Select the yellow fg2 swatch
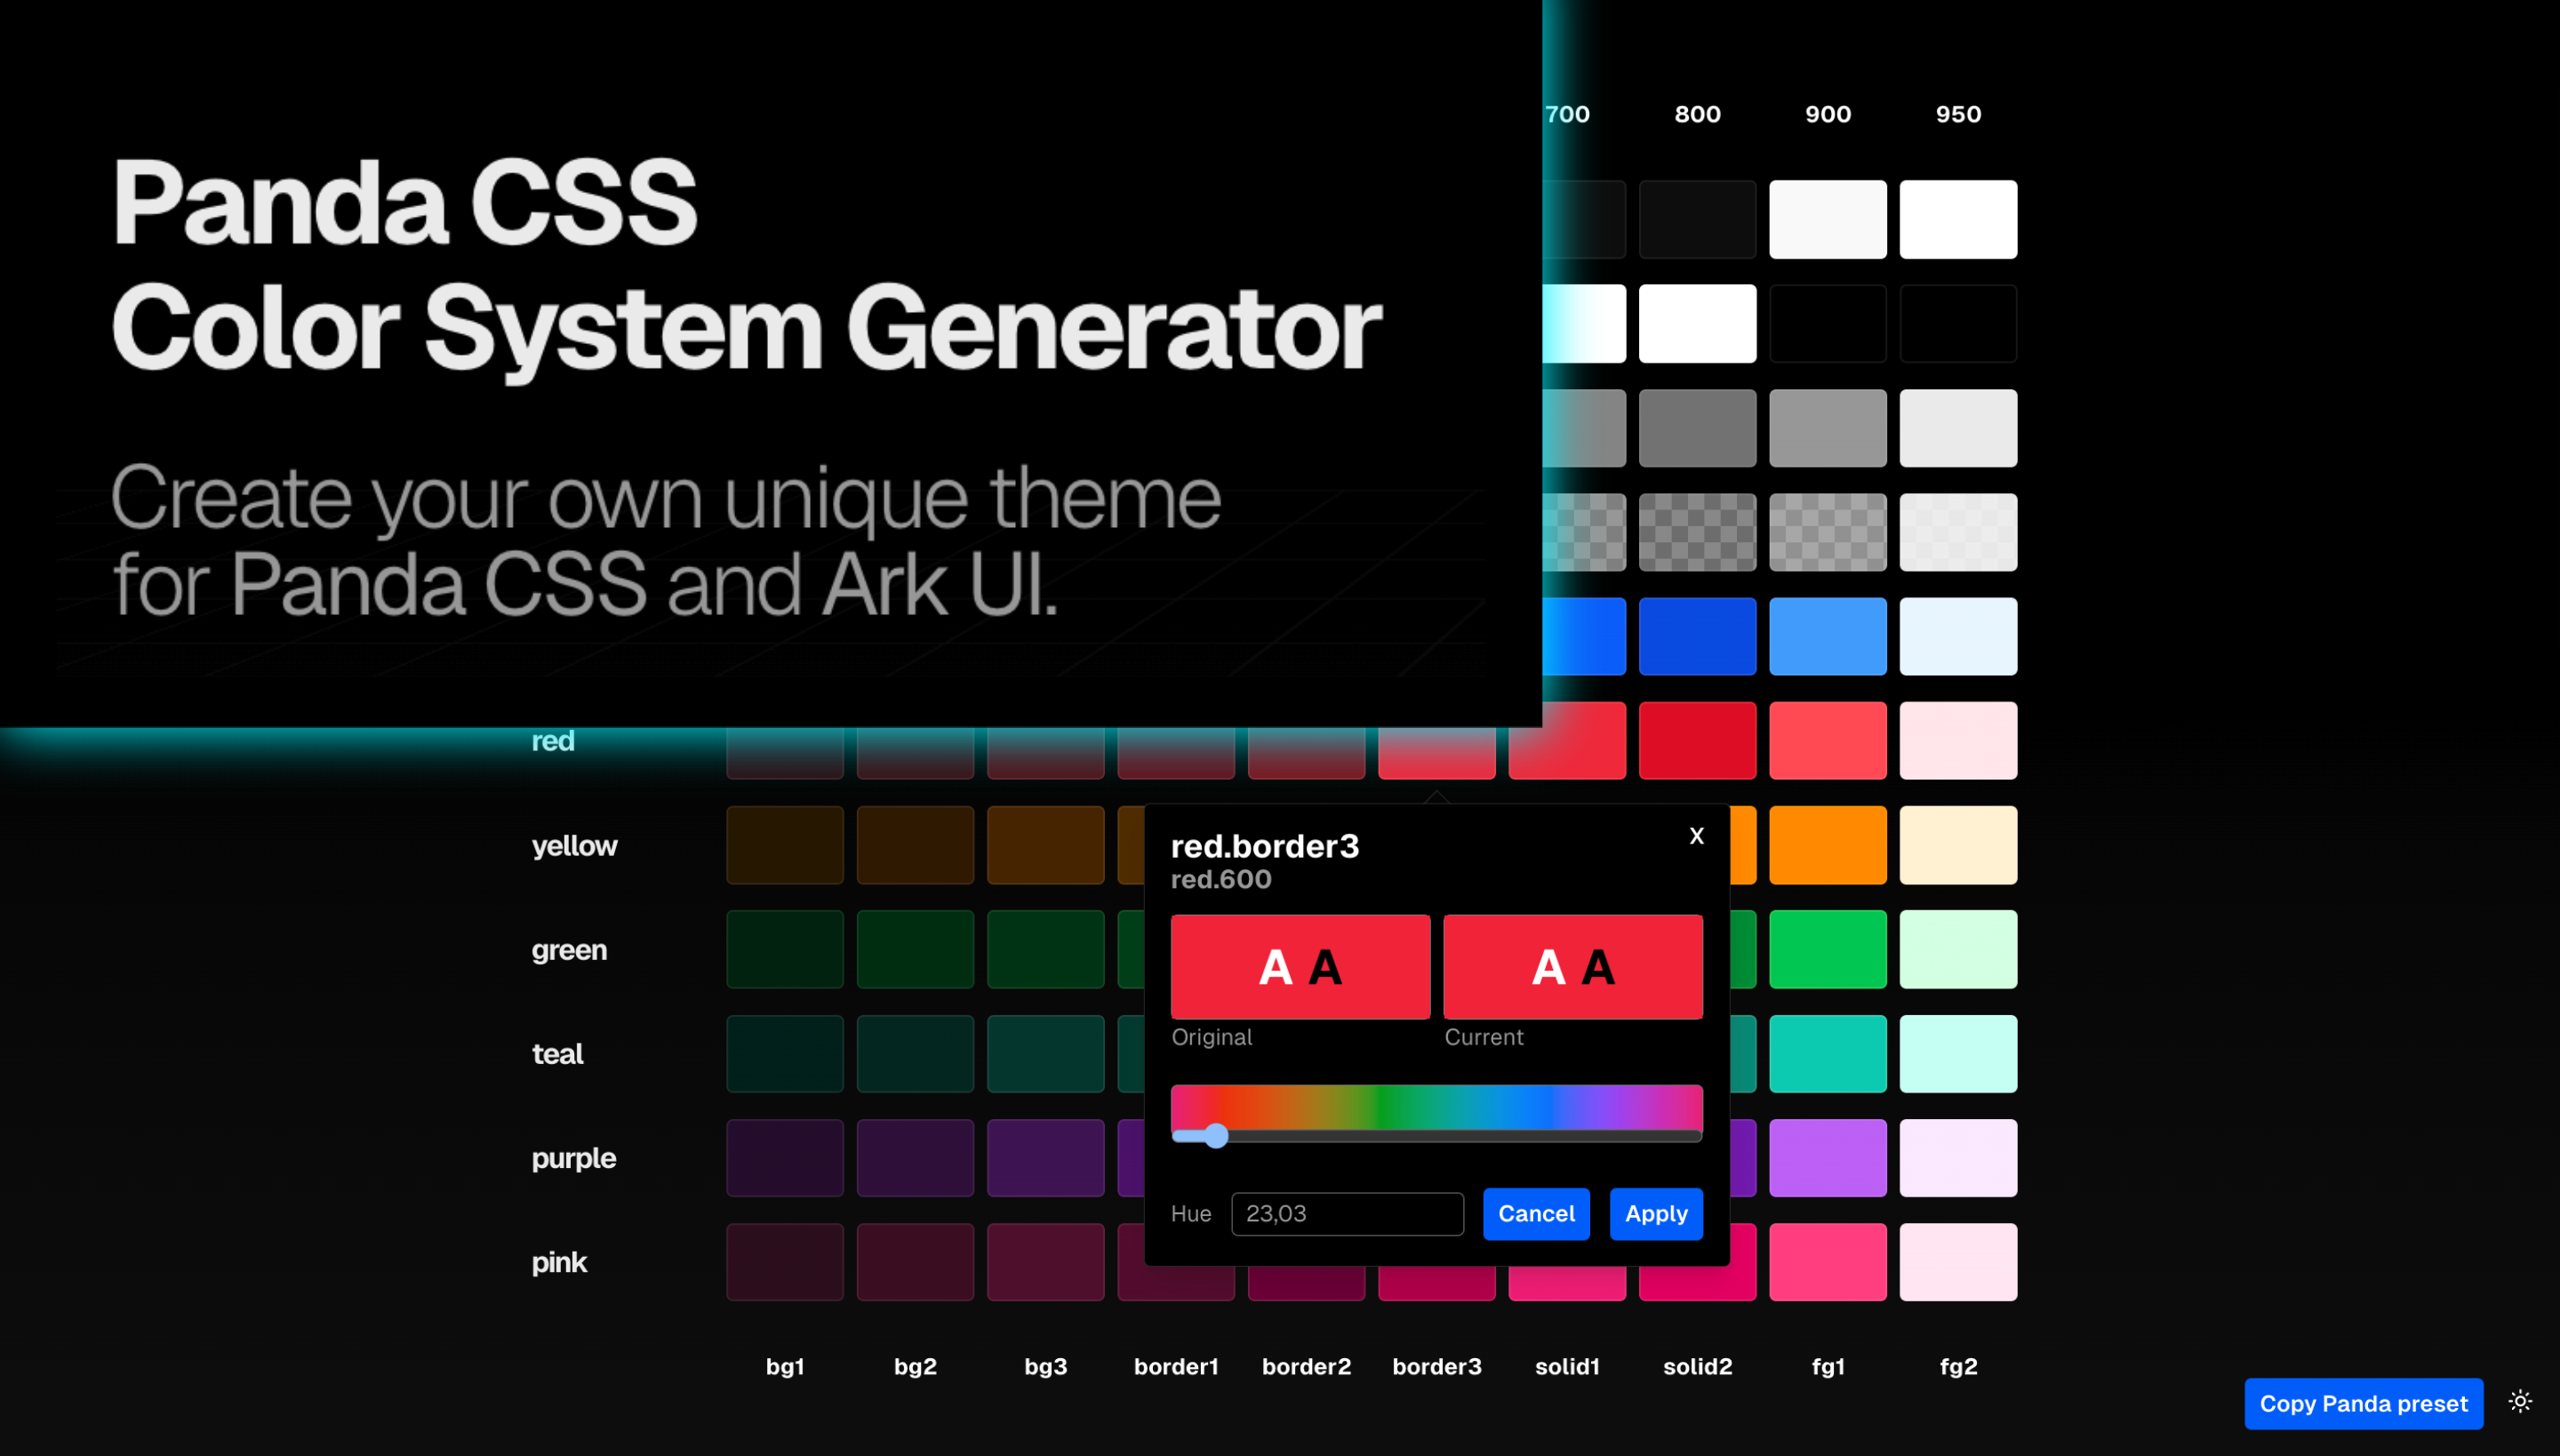 [x=1958, y=845]
